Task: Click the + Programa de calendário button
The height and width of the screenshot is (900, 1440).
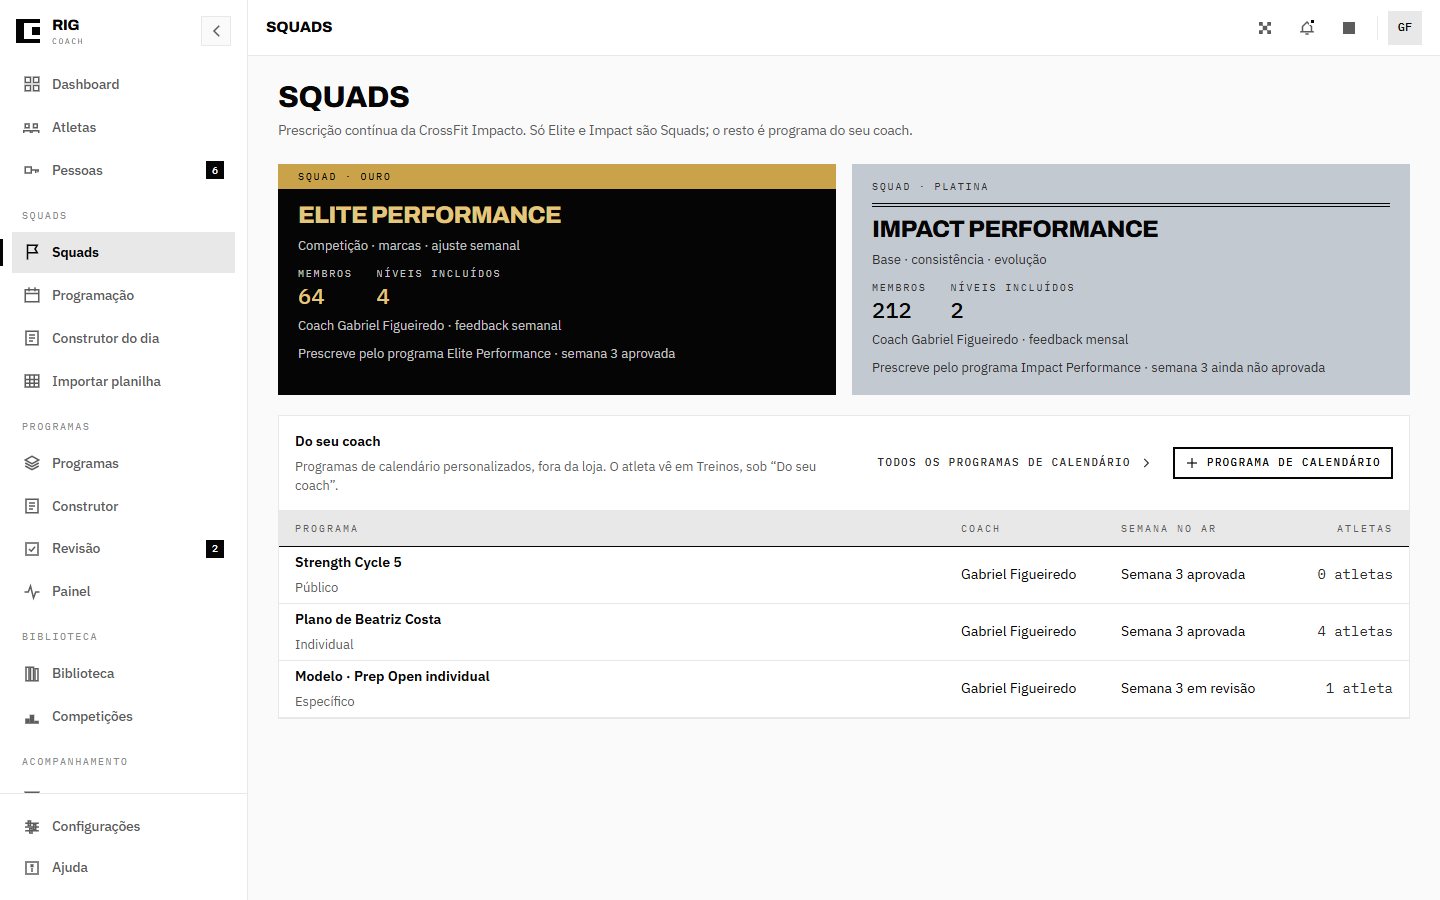Action: [x=1283, y=462]
